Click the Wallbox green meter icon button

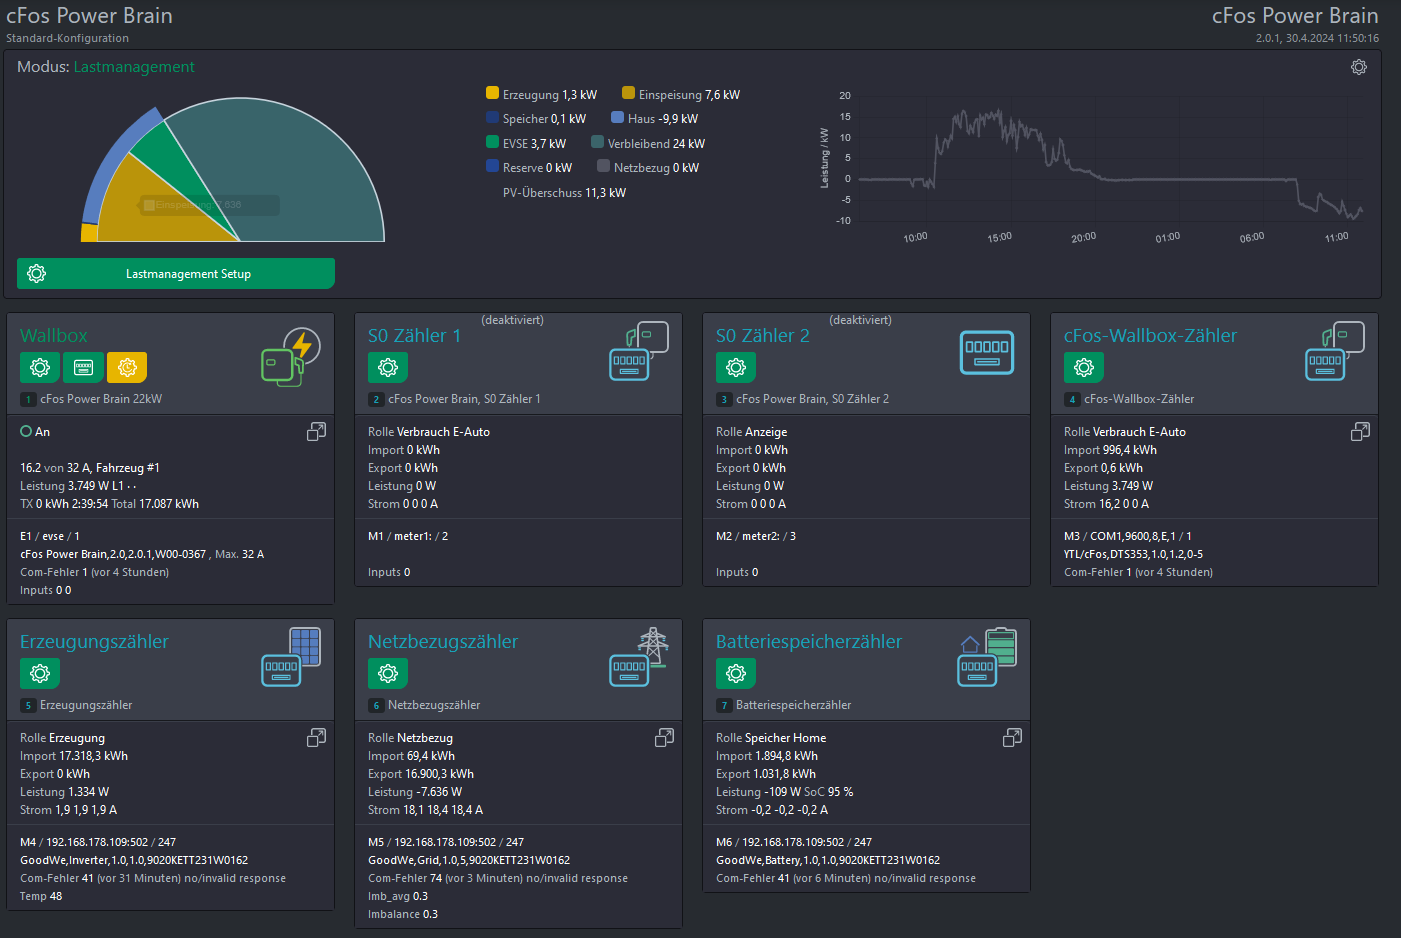coord(83,367)
